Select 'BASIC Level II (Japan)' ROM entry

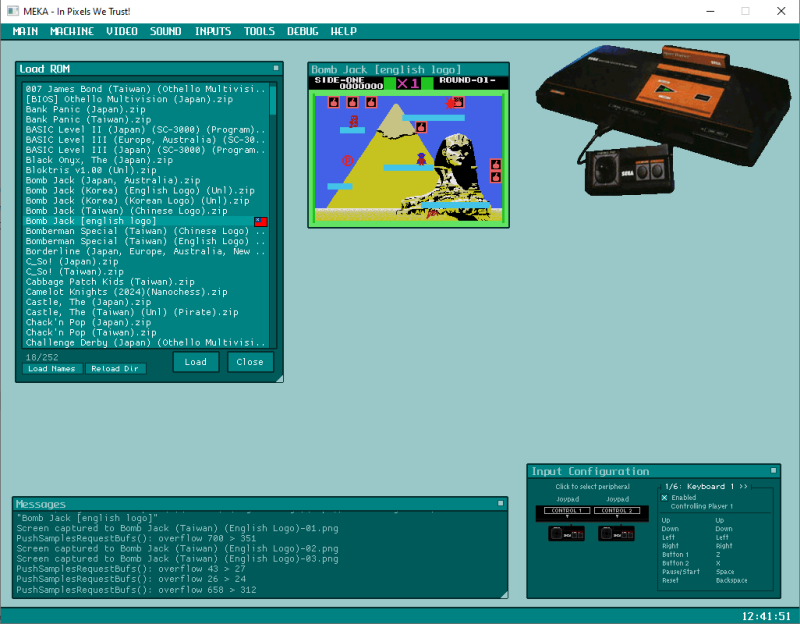pyautogui.click(x=146, y=130)
